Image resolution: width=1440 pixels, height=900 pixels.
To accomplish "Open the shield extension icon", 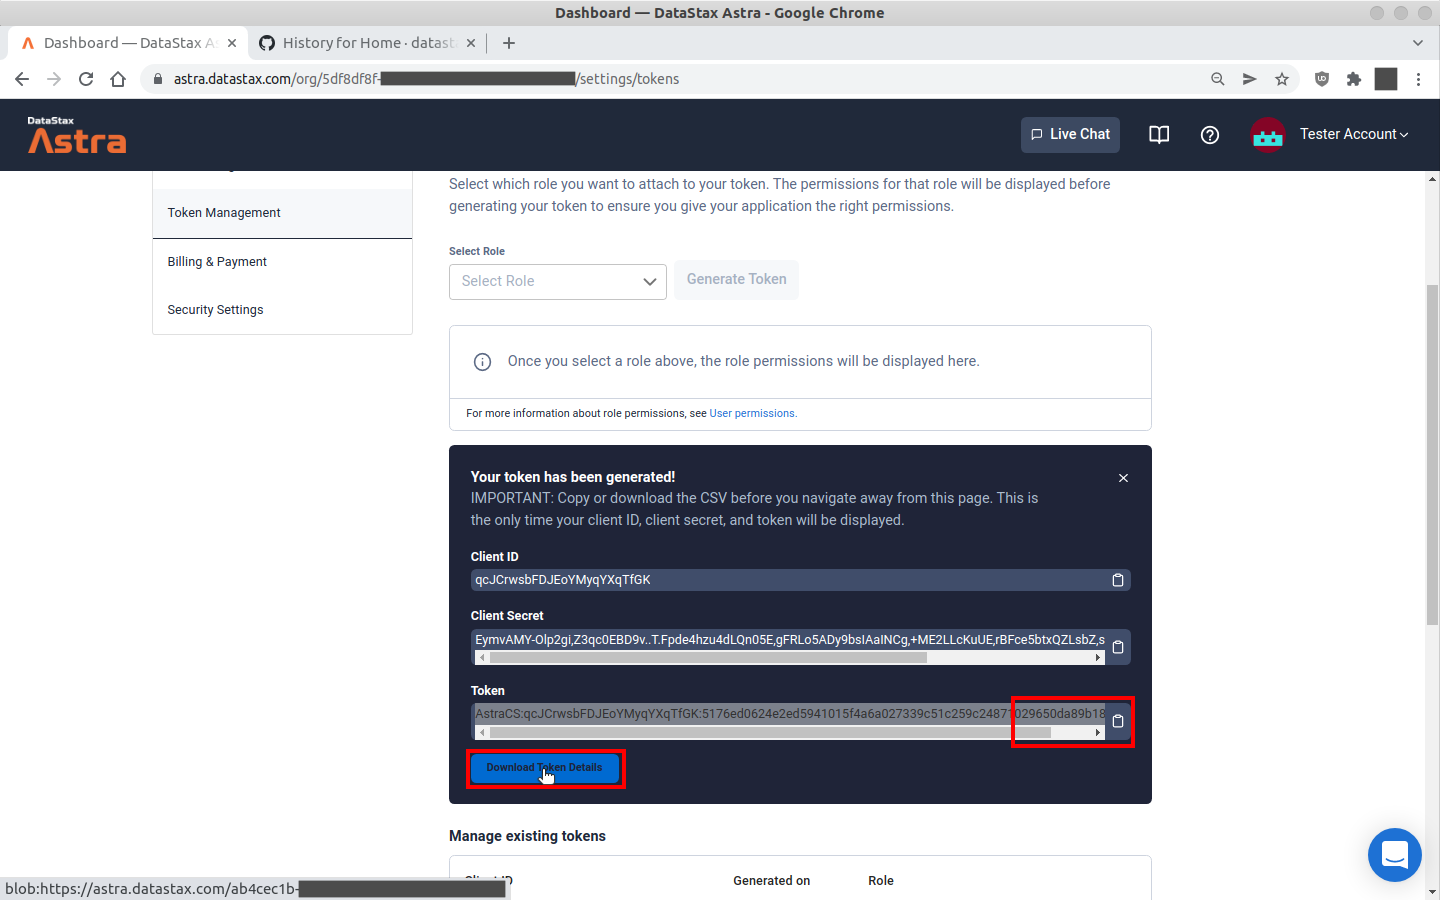I will point(1322,79).
